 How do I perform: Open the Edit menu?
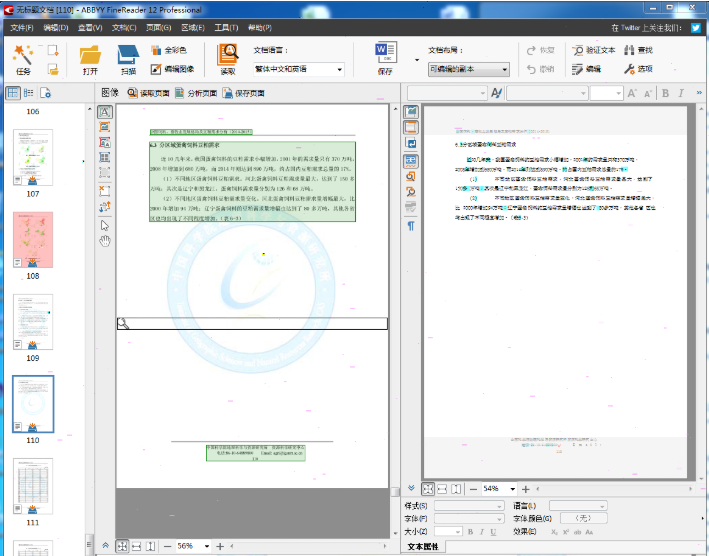[56, 28]
